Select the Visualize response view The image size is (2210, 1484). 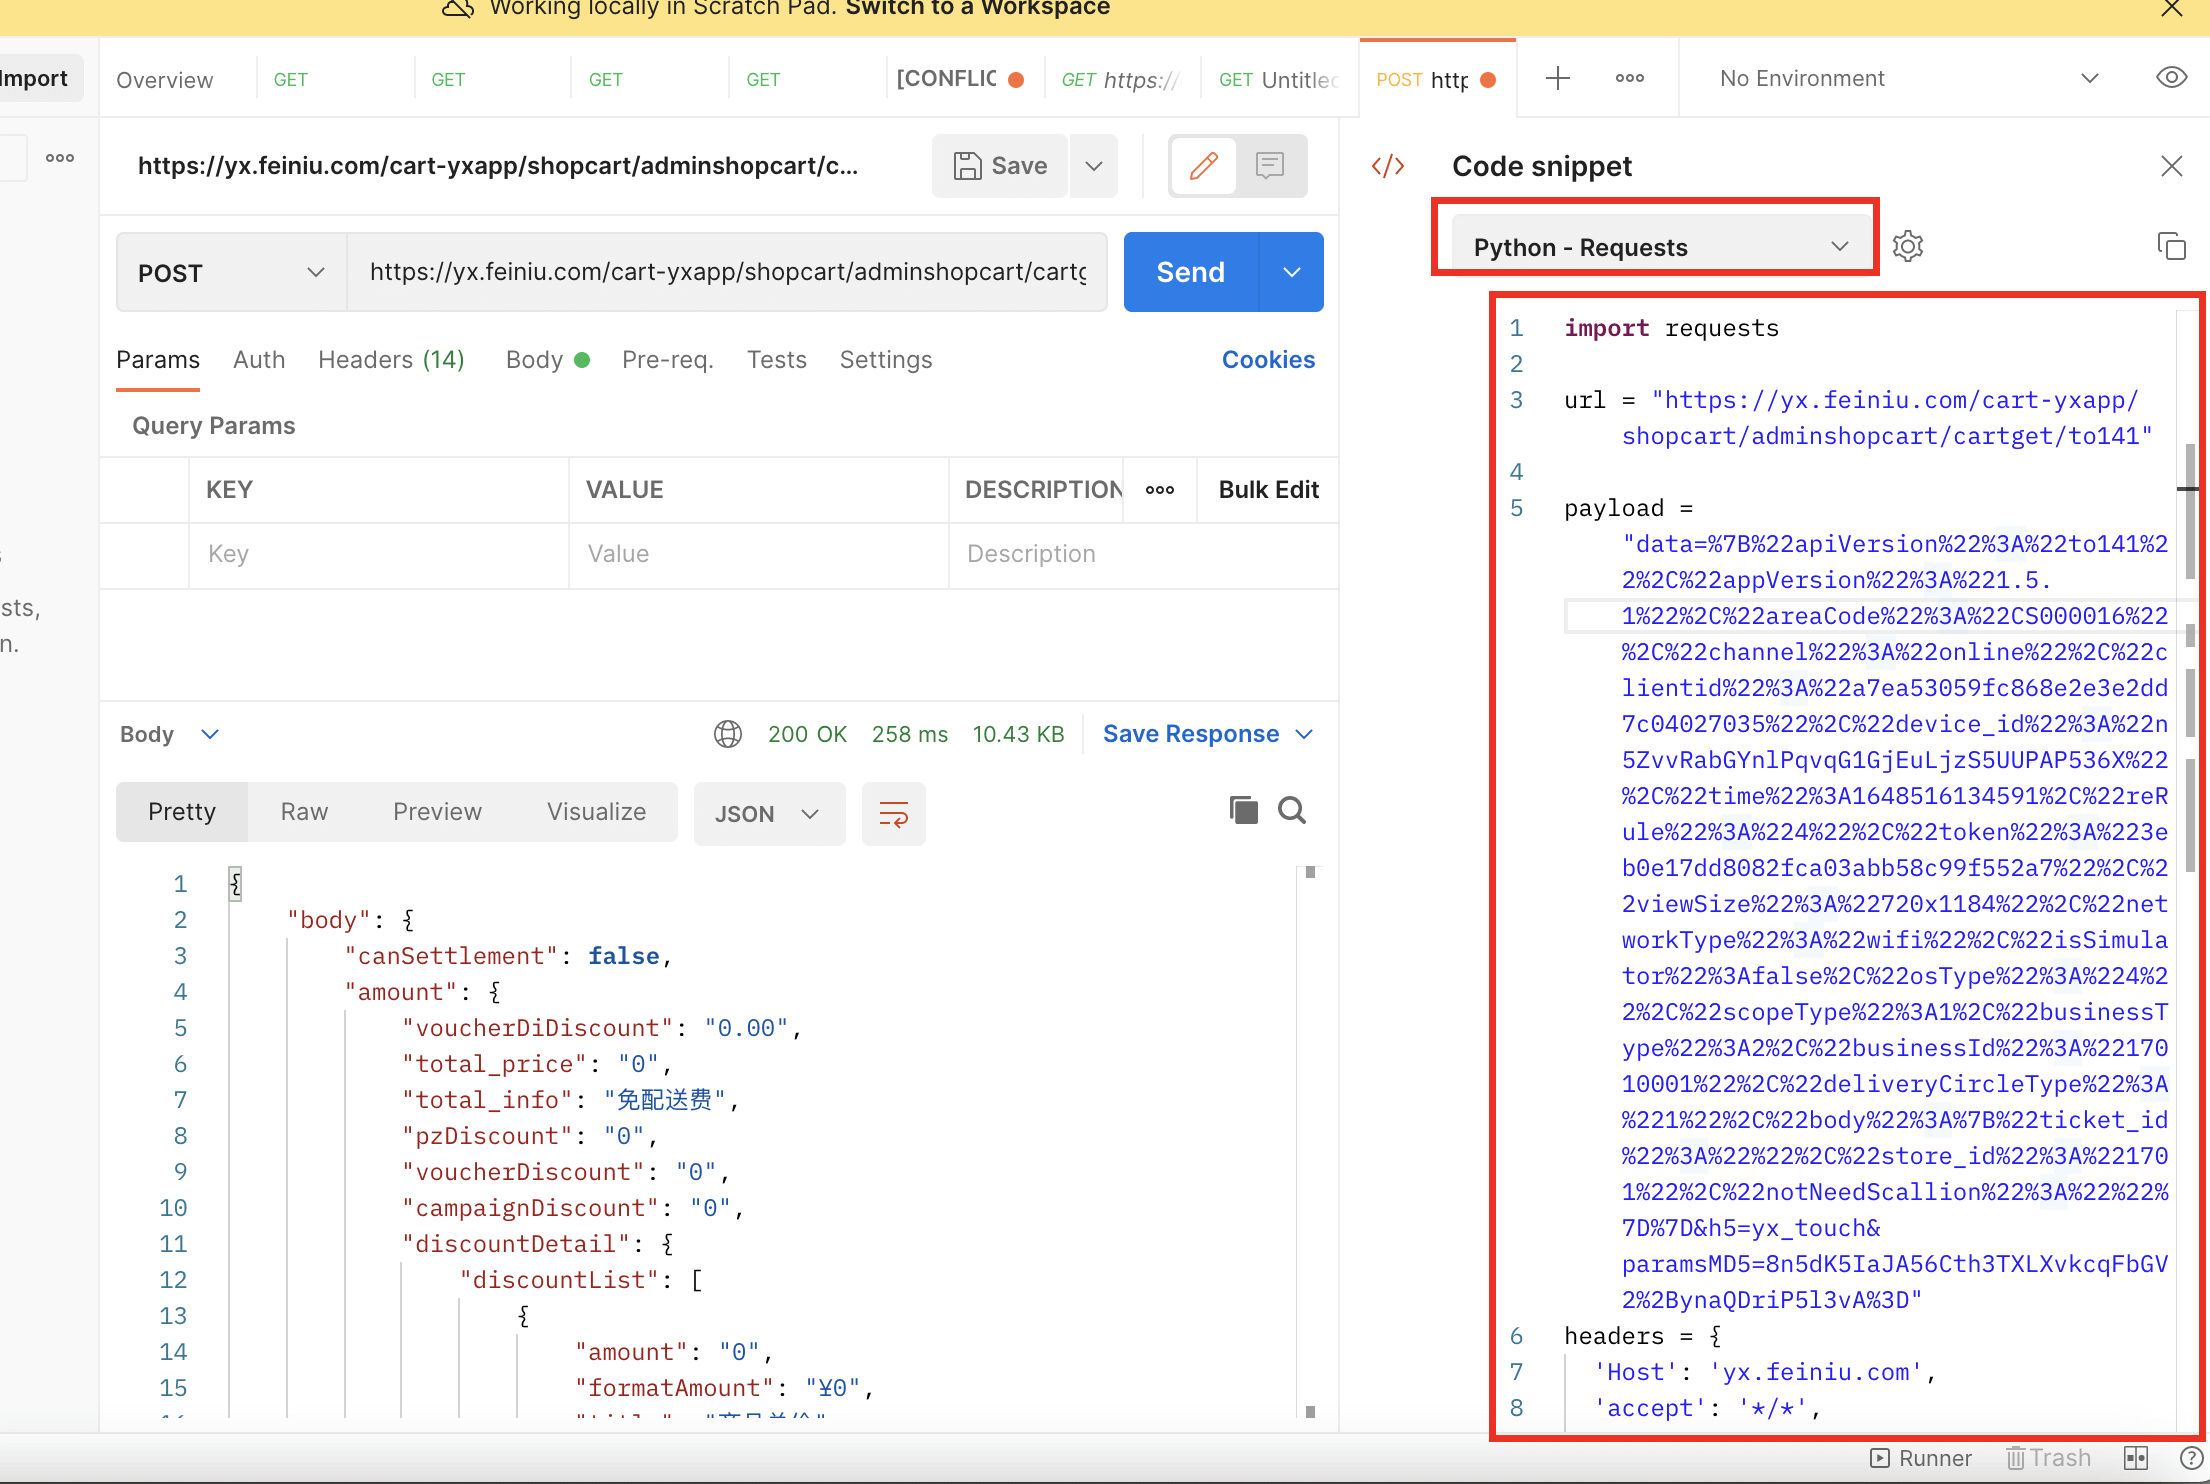point(596,812)
